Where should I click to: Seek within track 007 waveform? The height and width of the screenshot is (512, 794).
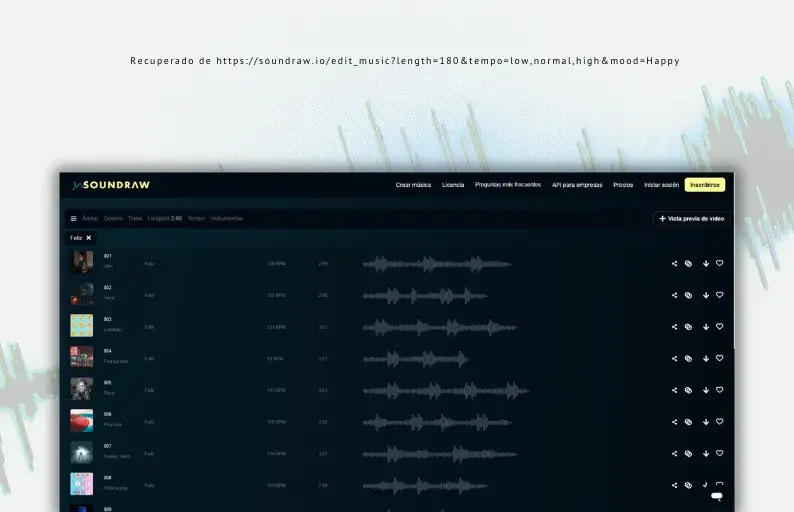click(440, 454)
